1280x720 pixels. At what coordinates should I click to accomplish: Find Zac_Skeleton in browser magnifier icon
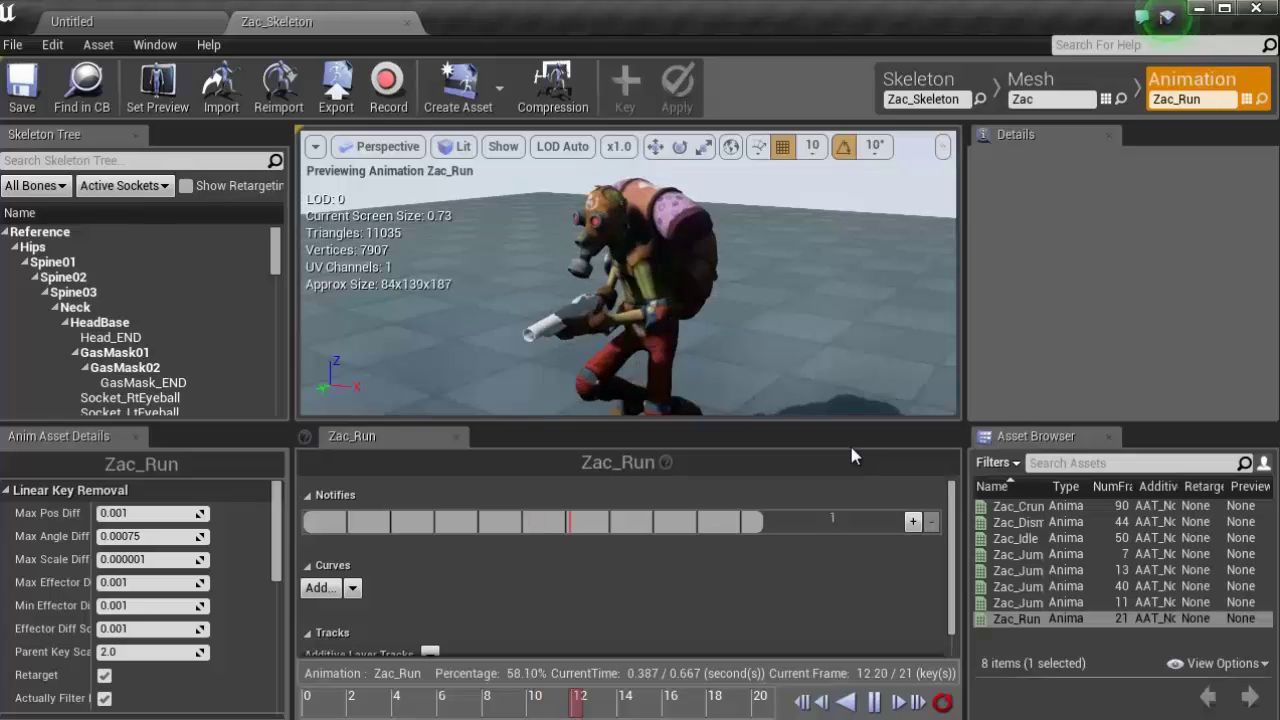pyautogui.click(x=980, y=99)
